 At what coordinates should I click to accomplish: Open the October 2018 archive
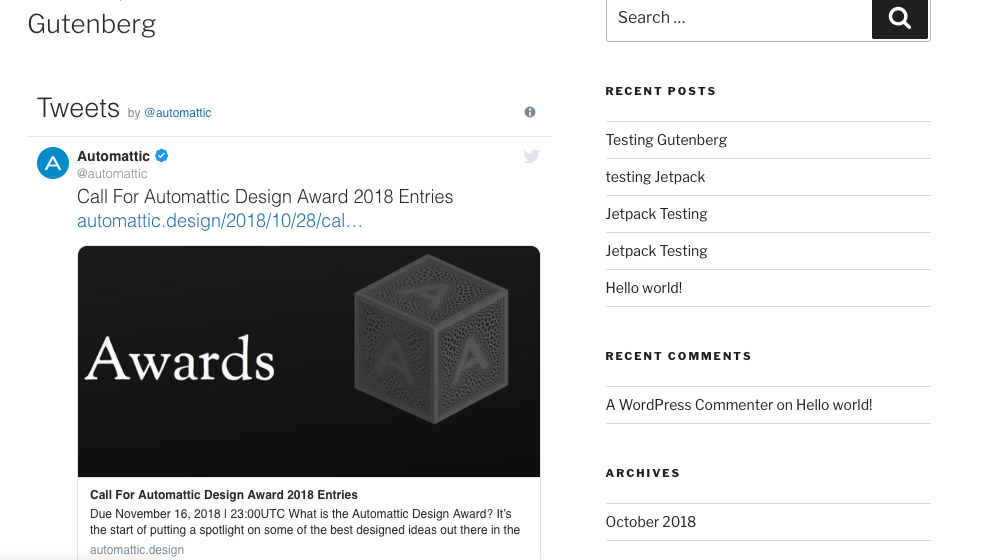651,522
